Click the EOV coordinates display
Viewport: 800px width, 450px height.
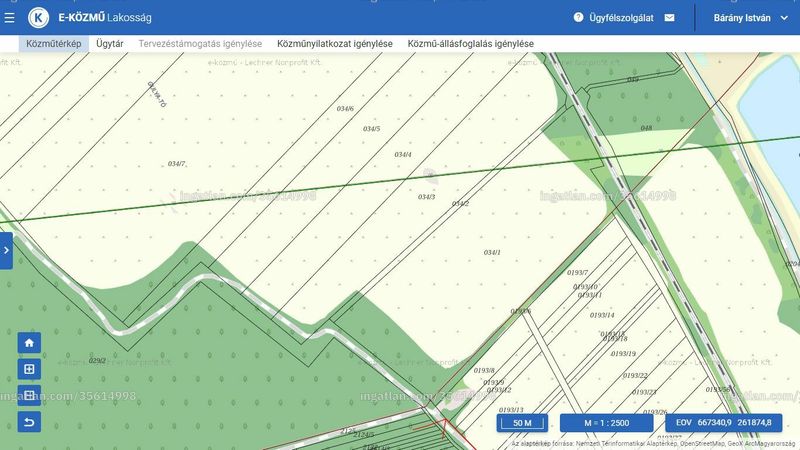[x=723, y=423]
